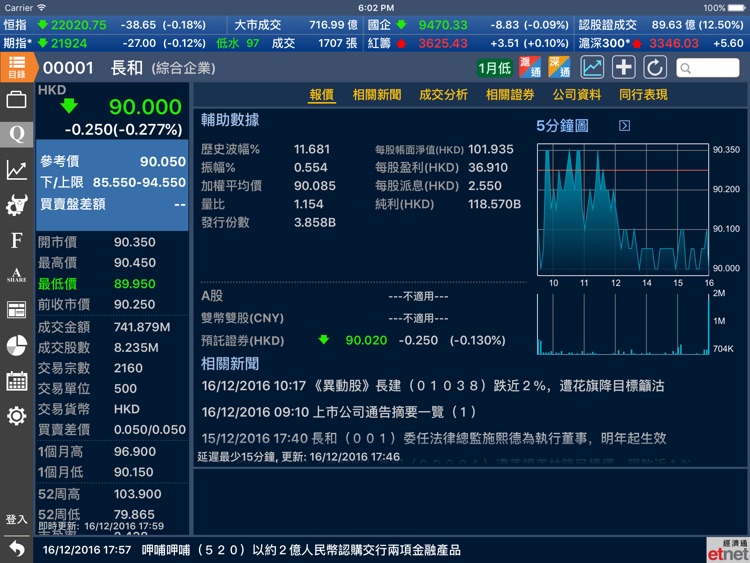
Task: Tap the Wi-Fi icon in status bar
Action: click(42, 7)
